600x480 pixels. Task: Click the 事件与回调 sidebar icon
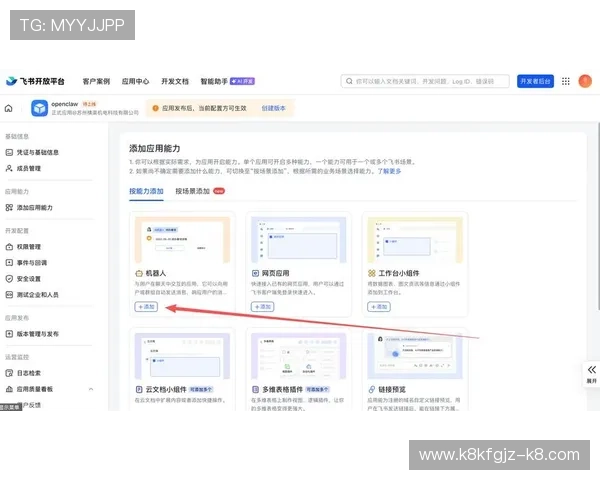[9, 263]
